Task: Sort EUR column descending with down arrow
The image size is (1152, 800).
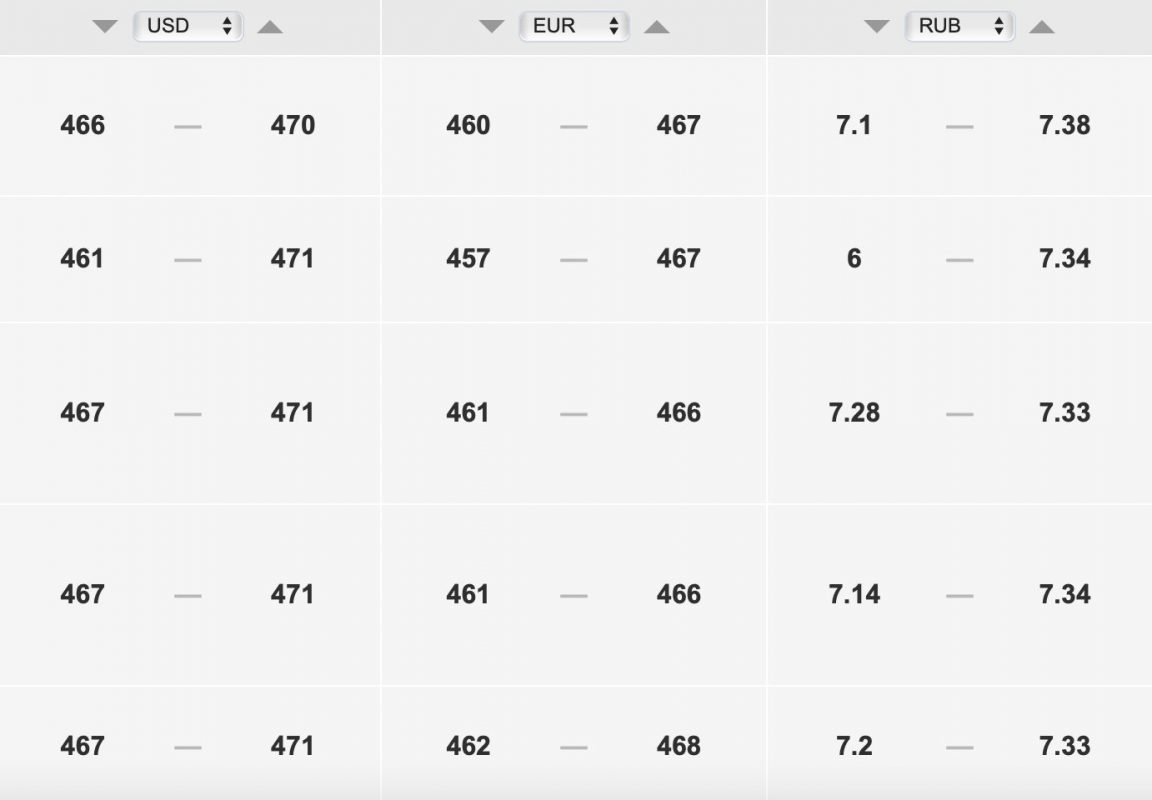Action: [492, 27]
